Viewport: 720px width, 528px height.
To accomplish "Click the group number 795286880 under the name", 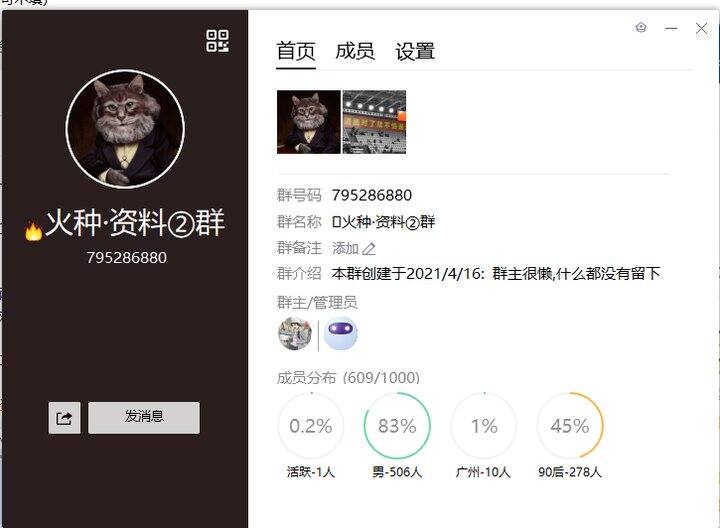I will pyautogui.click(x=126, y=258).
